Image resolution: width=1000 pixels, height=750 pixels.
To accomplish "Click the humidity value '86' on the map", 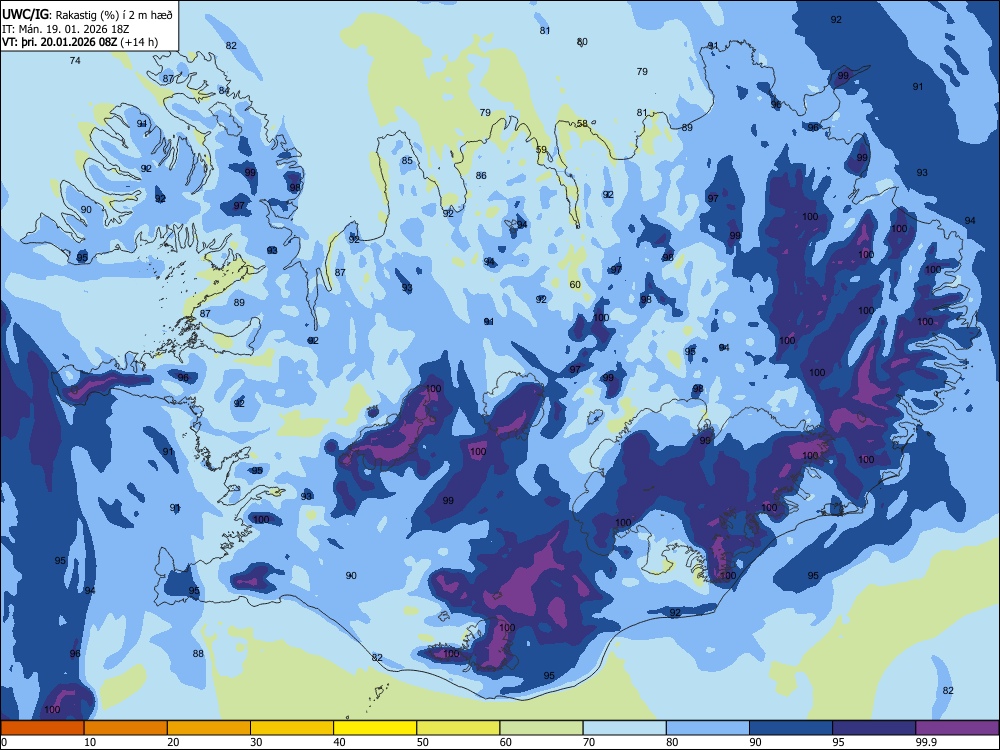I will 481,175.
